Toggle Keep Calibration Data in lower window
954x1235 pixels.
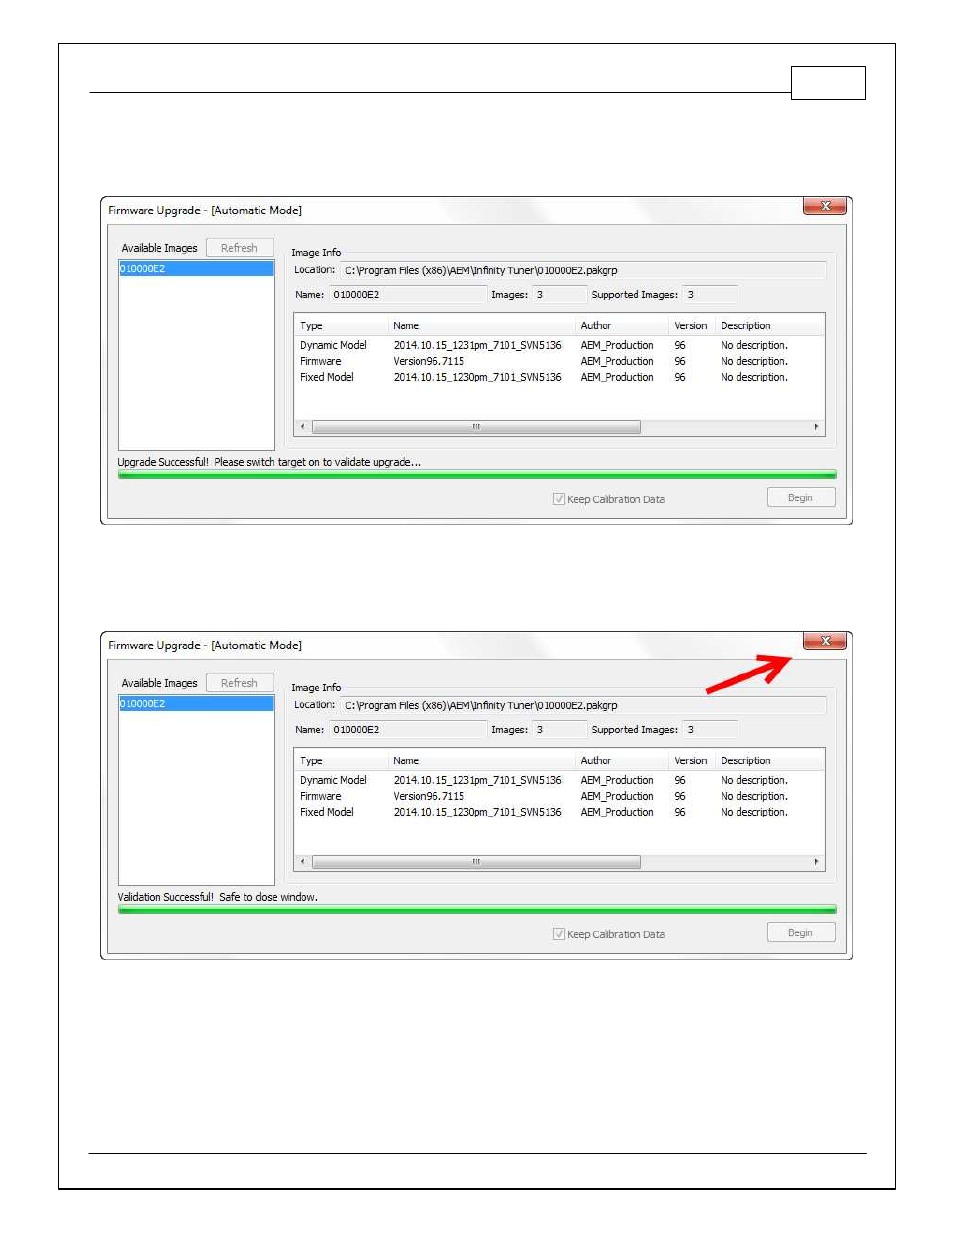pos(559,934)
